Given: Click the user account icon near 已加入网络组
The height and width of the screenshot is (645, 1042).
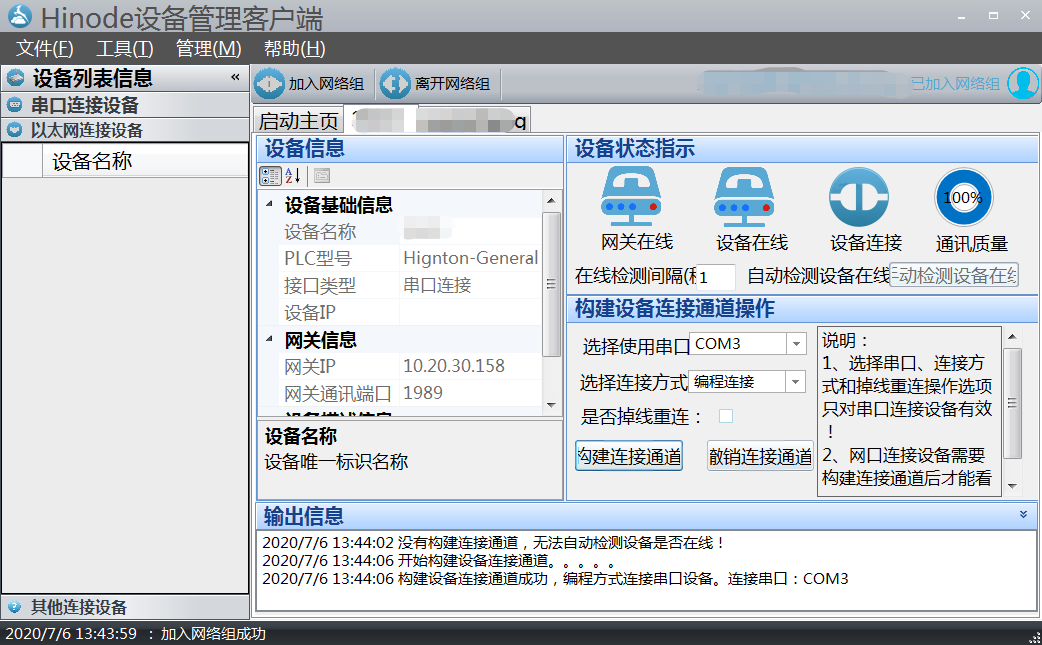Looking at the screenshot, I should [1021, 83].
